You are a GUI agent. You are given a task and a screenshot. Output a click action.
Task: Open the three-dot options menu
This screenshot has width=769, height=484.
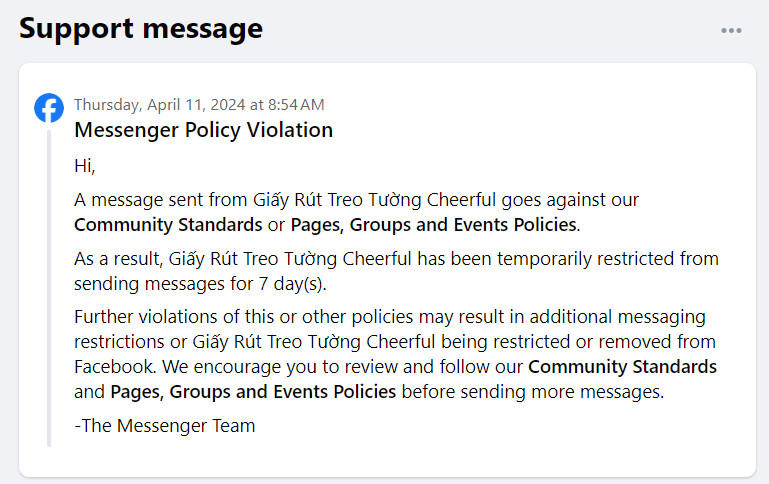click(x=731, y=30)
